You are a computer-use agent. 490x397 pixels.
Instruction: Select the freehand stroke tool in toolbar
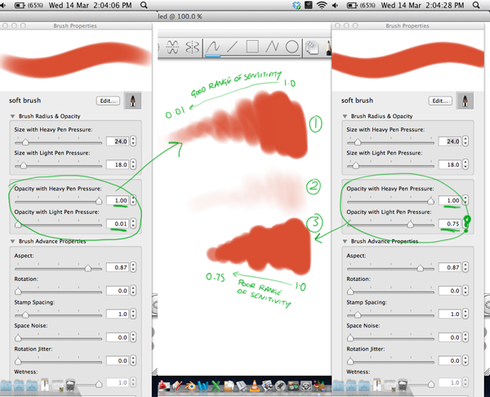tap(213, 47)
